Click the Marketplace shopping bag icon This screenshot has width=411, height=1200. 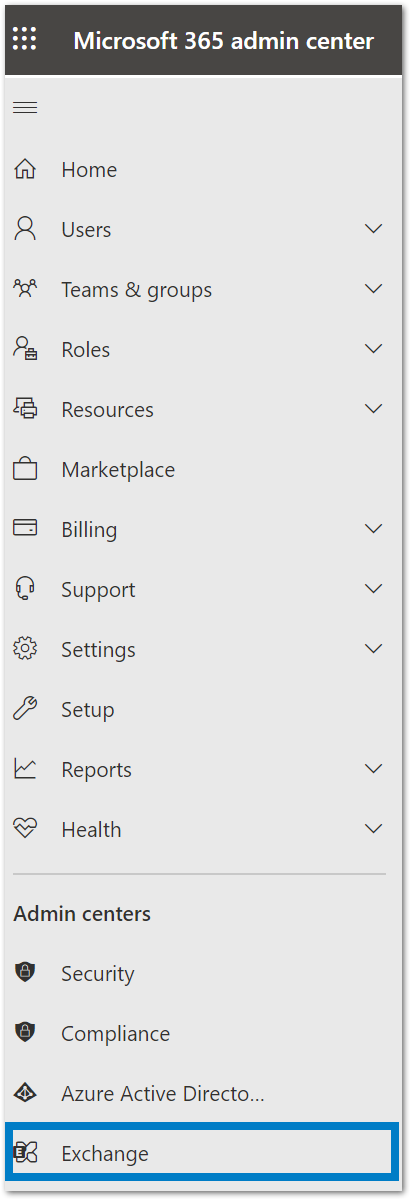pos(25,469)
